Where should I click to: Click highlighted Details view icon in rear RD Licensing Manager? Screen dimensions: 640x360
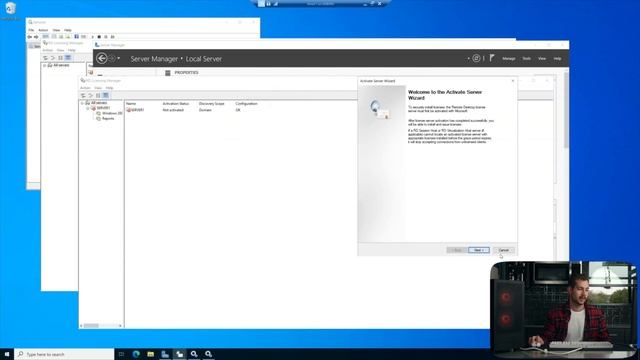click(68, 58)
